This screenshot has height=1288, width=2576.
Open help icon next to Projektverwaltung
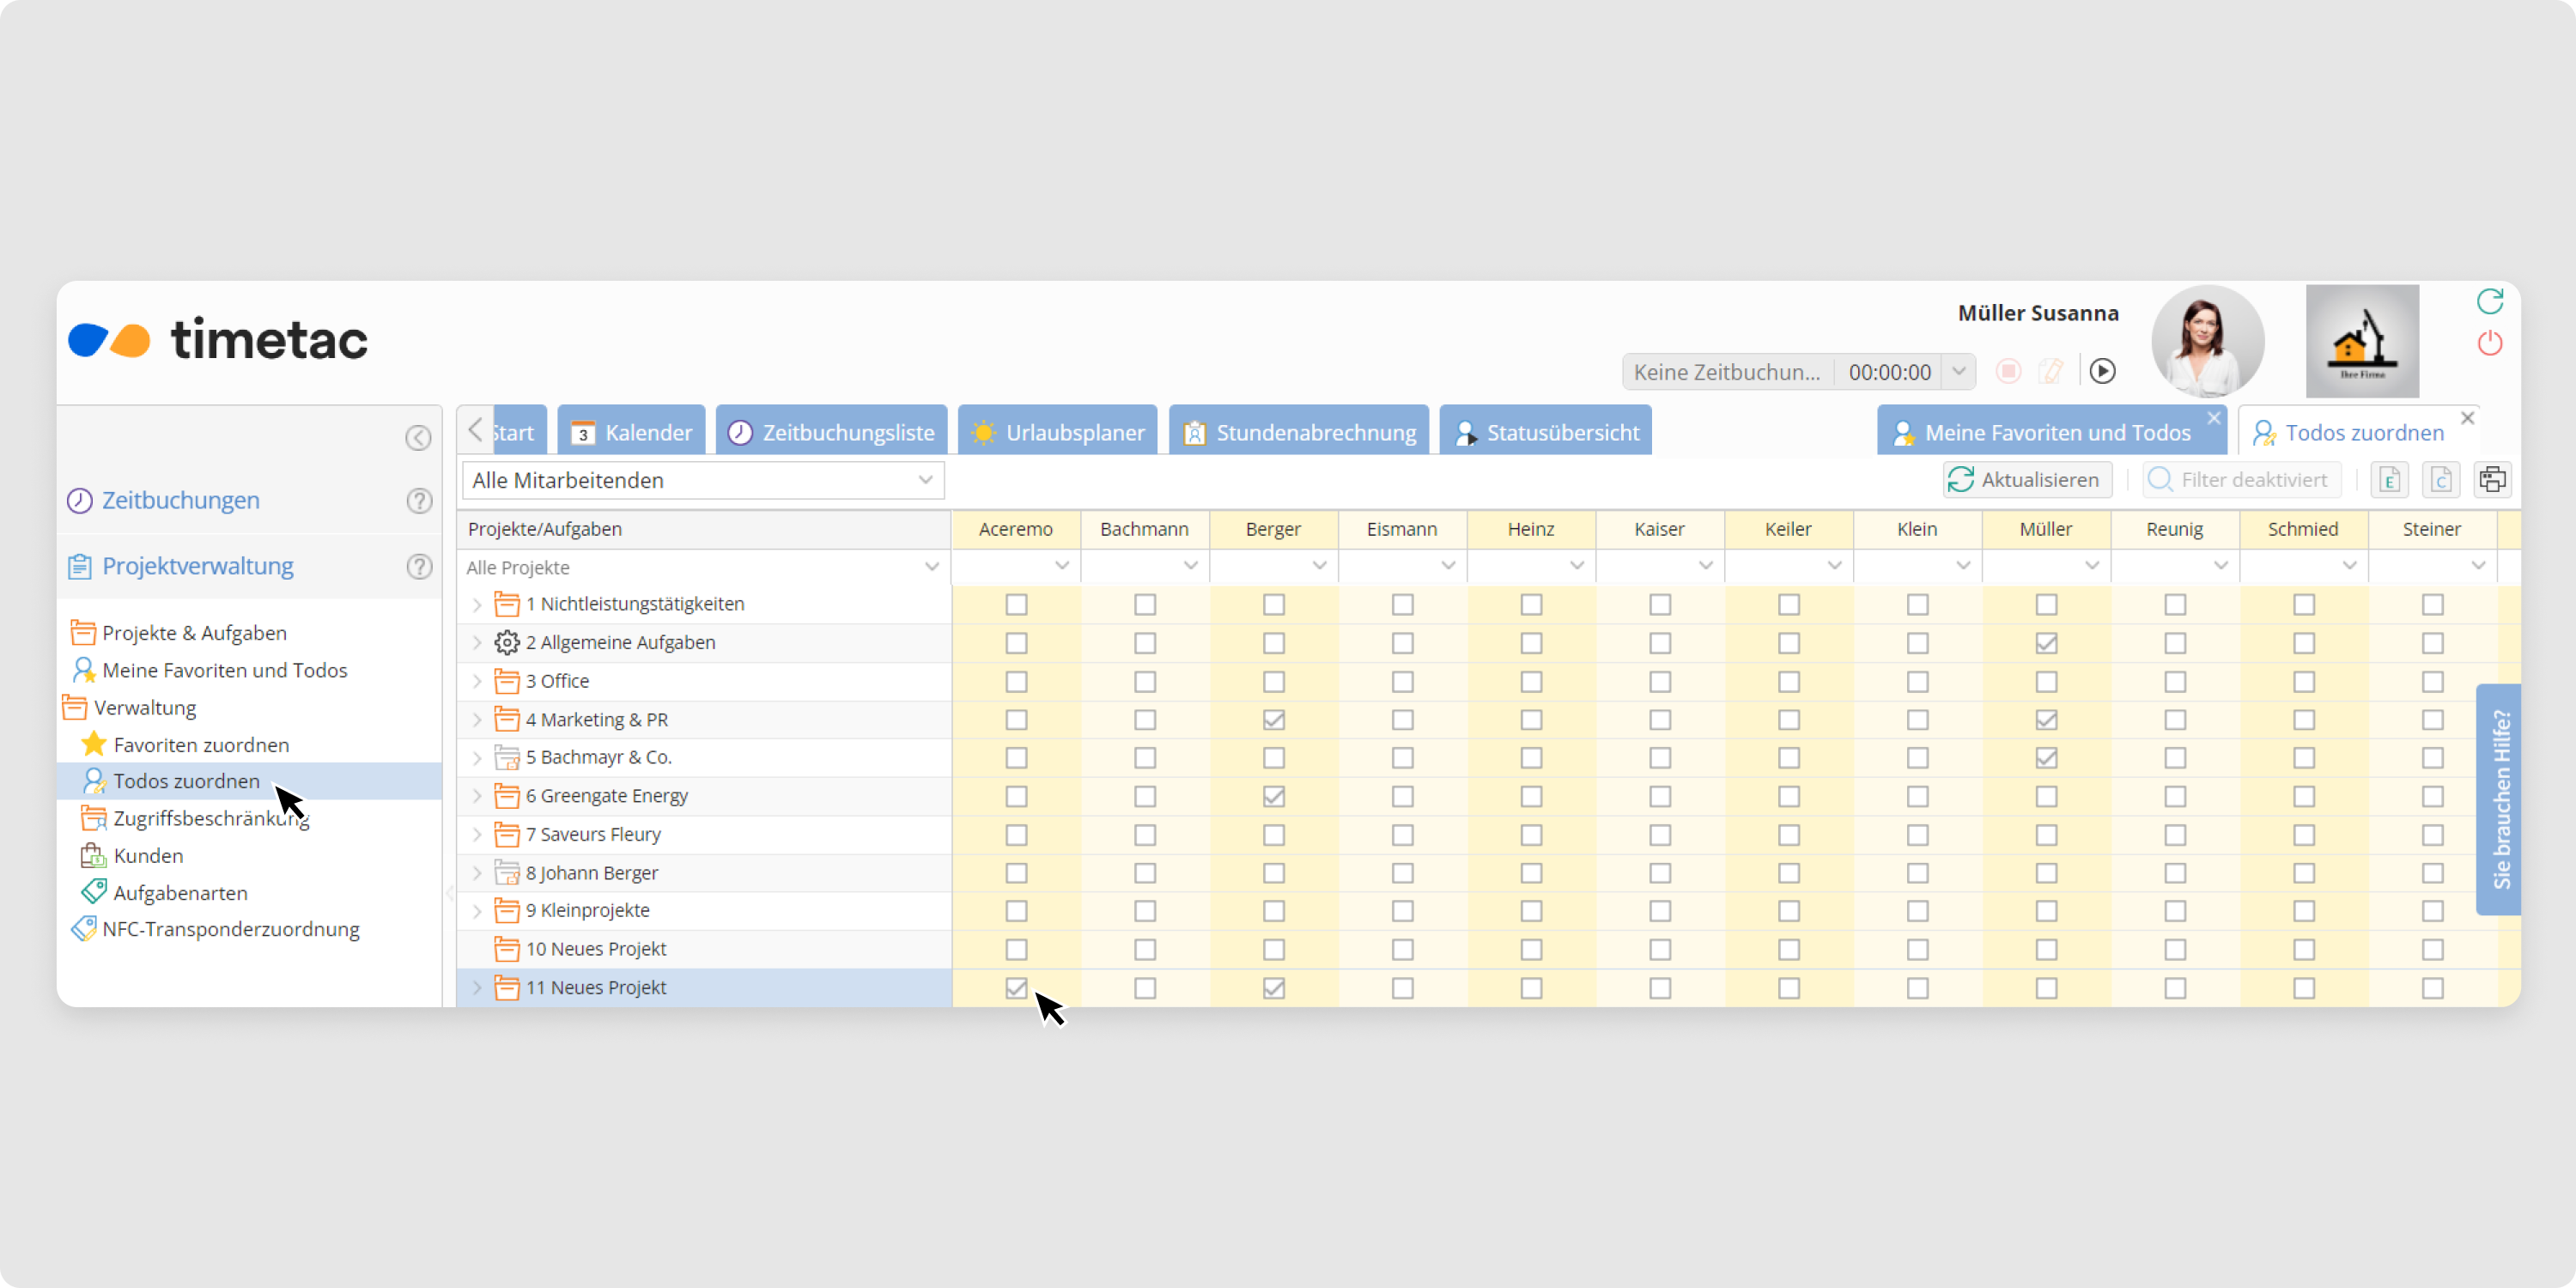pos(419,566)
